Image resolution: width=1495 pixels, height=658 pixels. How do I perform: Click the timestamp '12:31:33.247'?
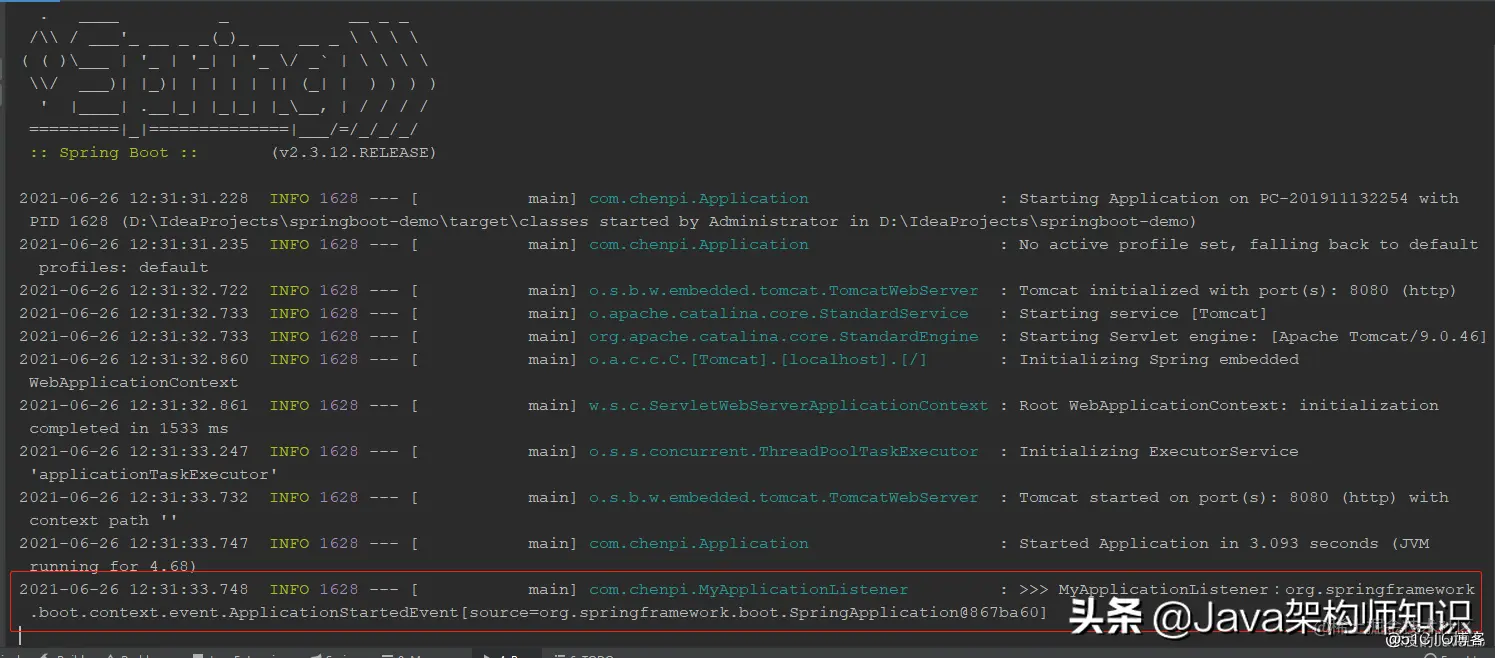pyautogui.click(x=189, y=452)
